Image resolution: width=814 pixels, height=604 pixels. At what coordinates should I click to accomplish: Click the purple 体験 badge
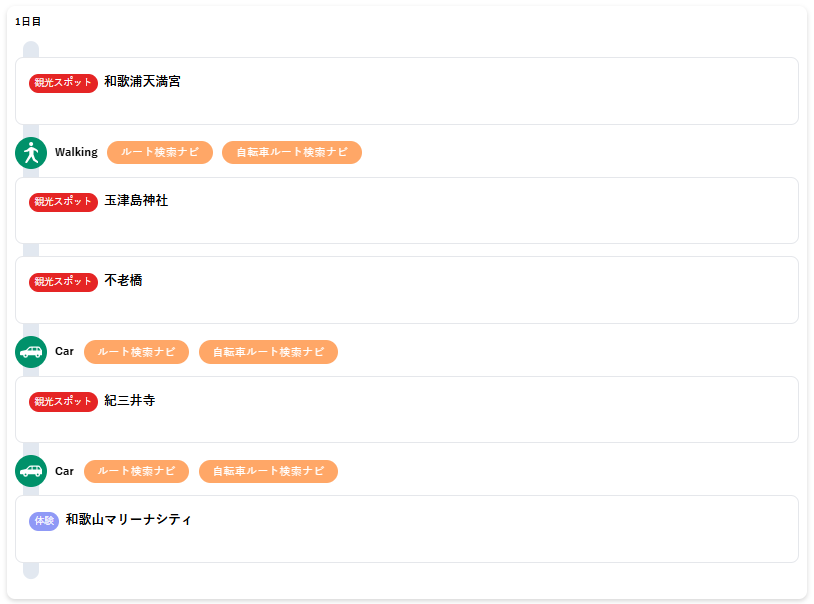pyautogui.click(x=44, y=521)
